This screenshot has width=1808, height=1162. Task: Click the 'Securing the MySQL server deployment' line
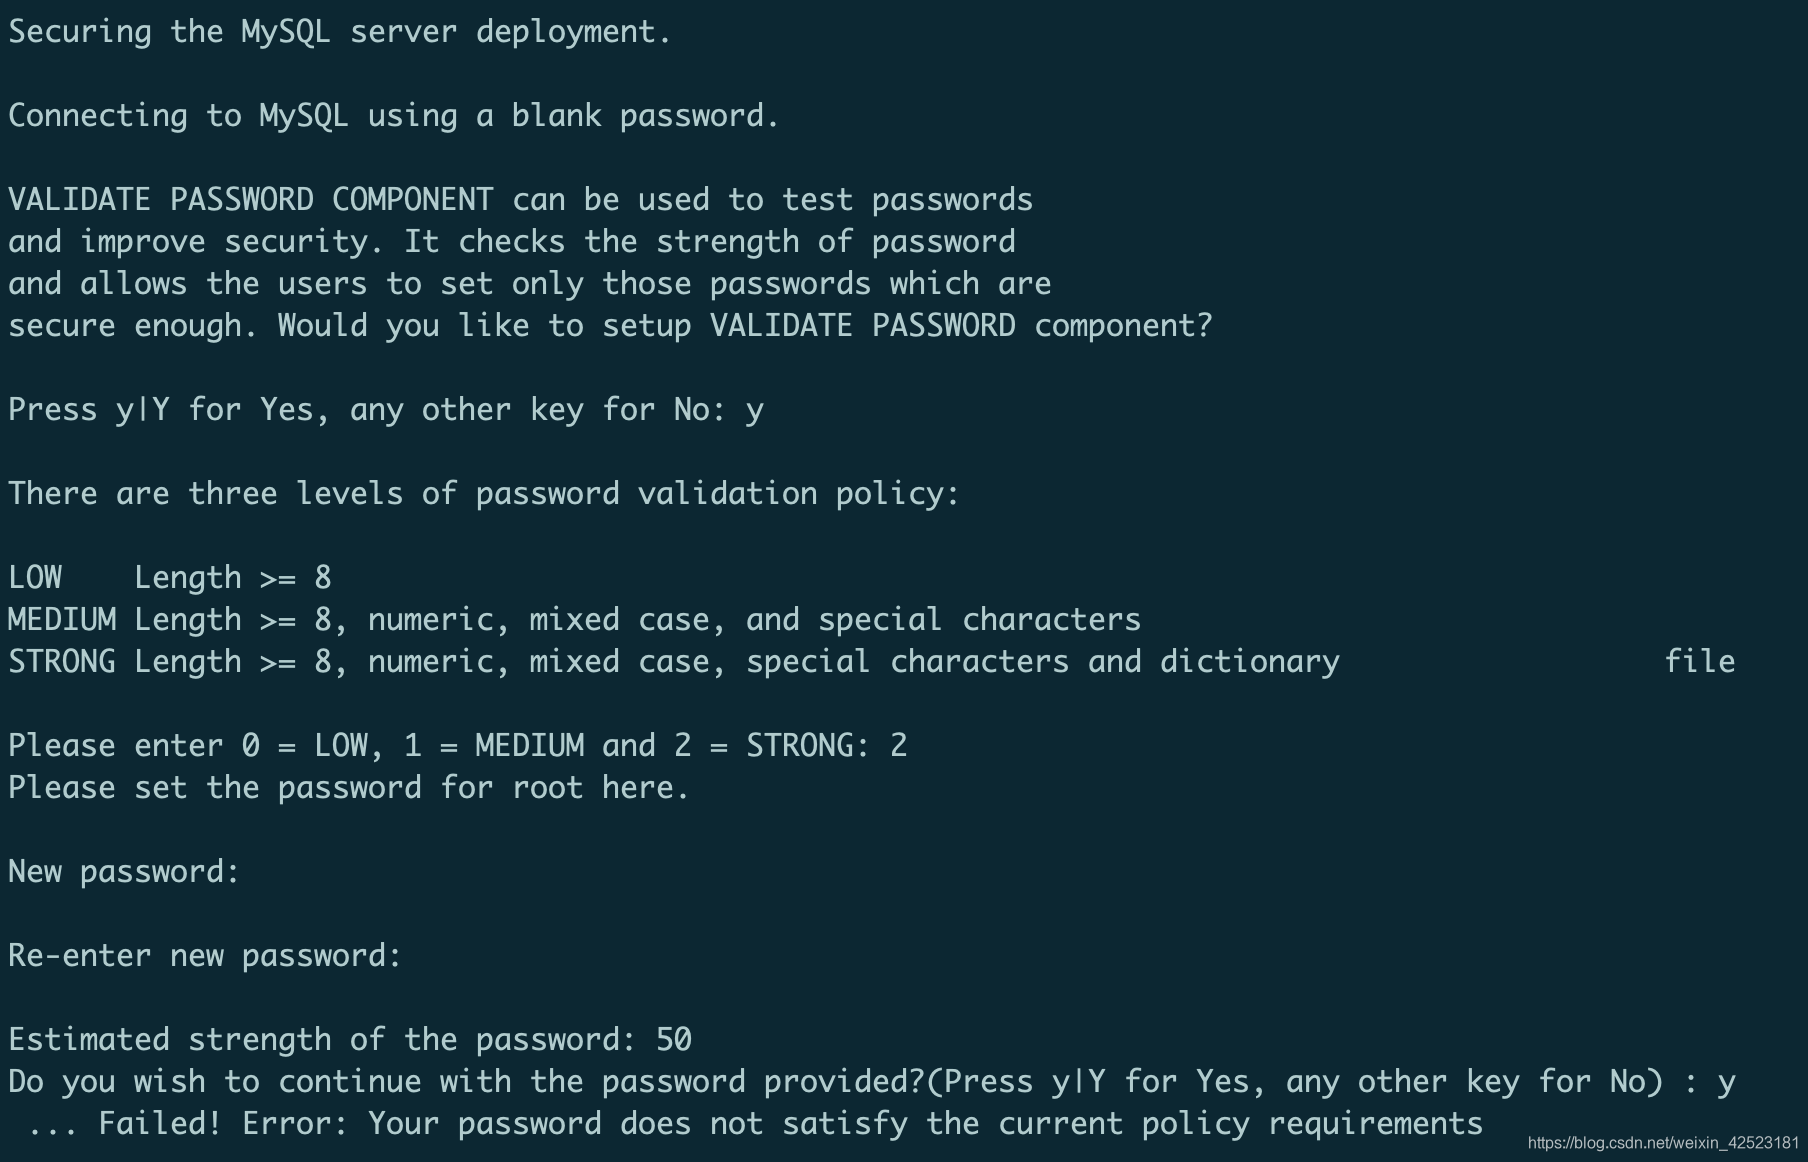point(340,32)
